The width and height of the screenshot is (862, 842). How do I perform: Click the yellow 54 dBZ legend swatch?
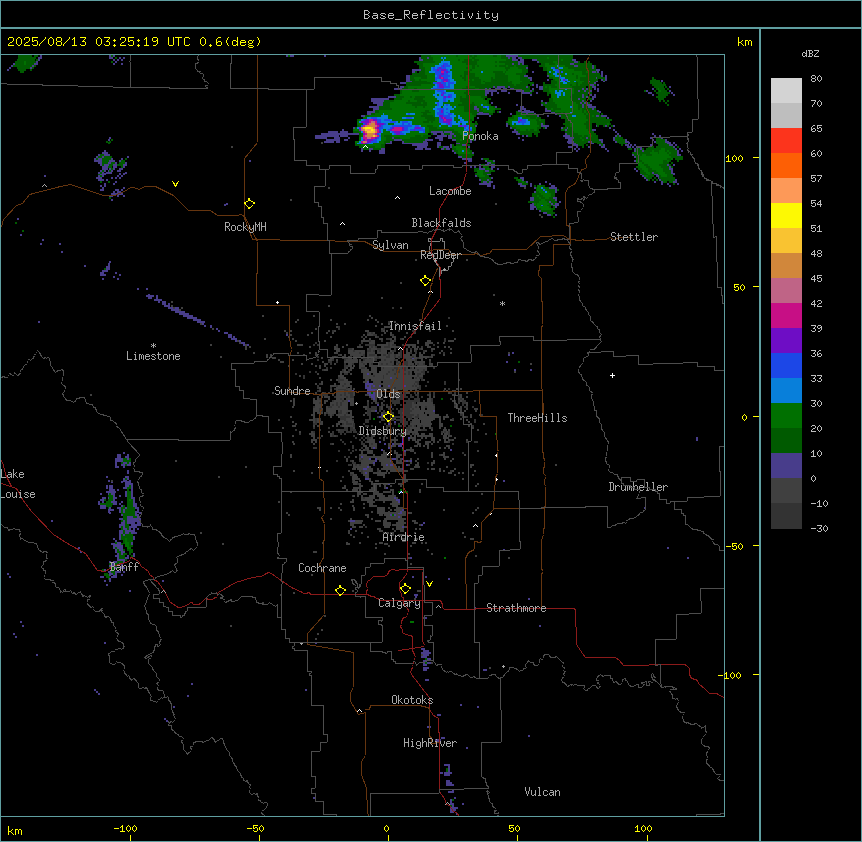click(786, 215)
